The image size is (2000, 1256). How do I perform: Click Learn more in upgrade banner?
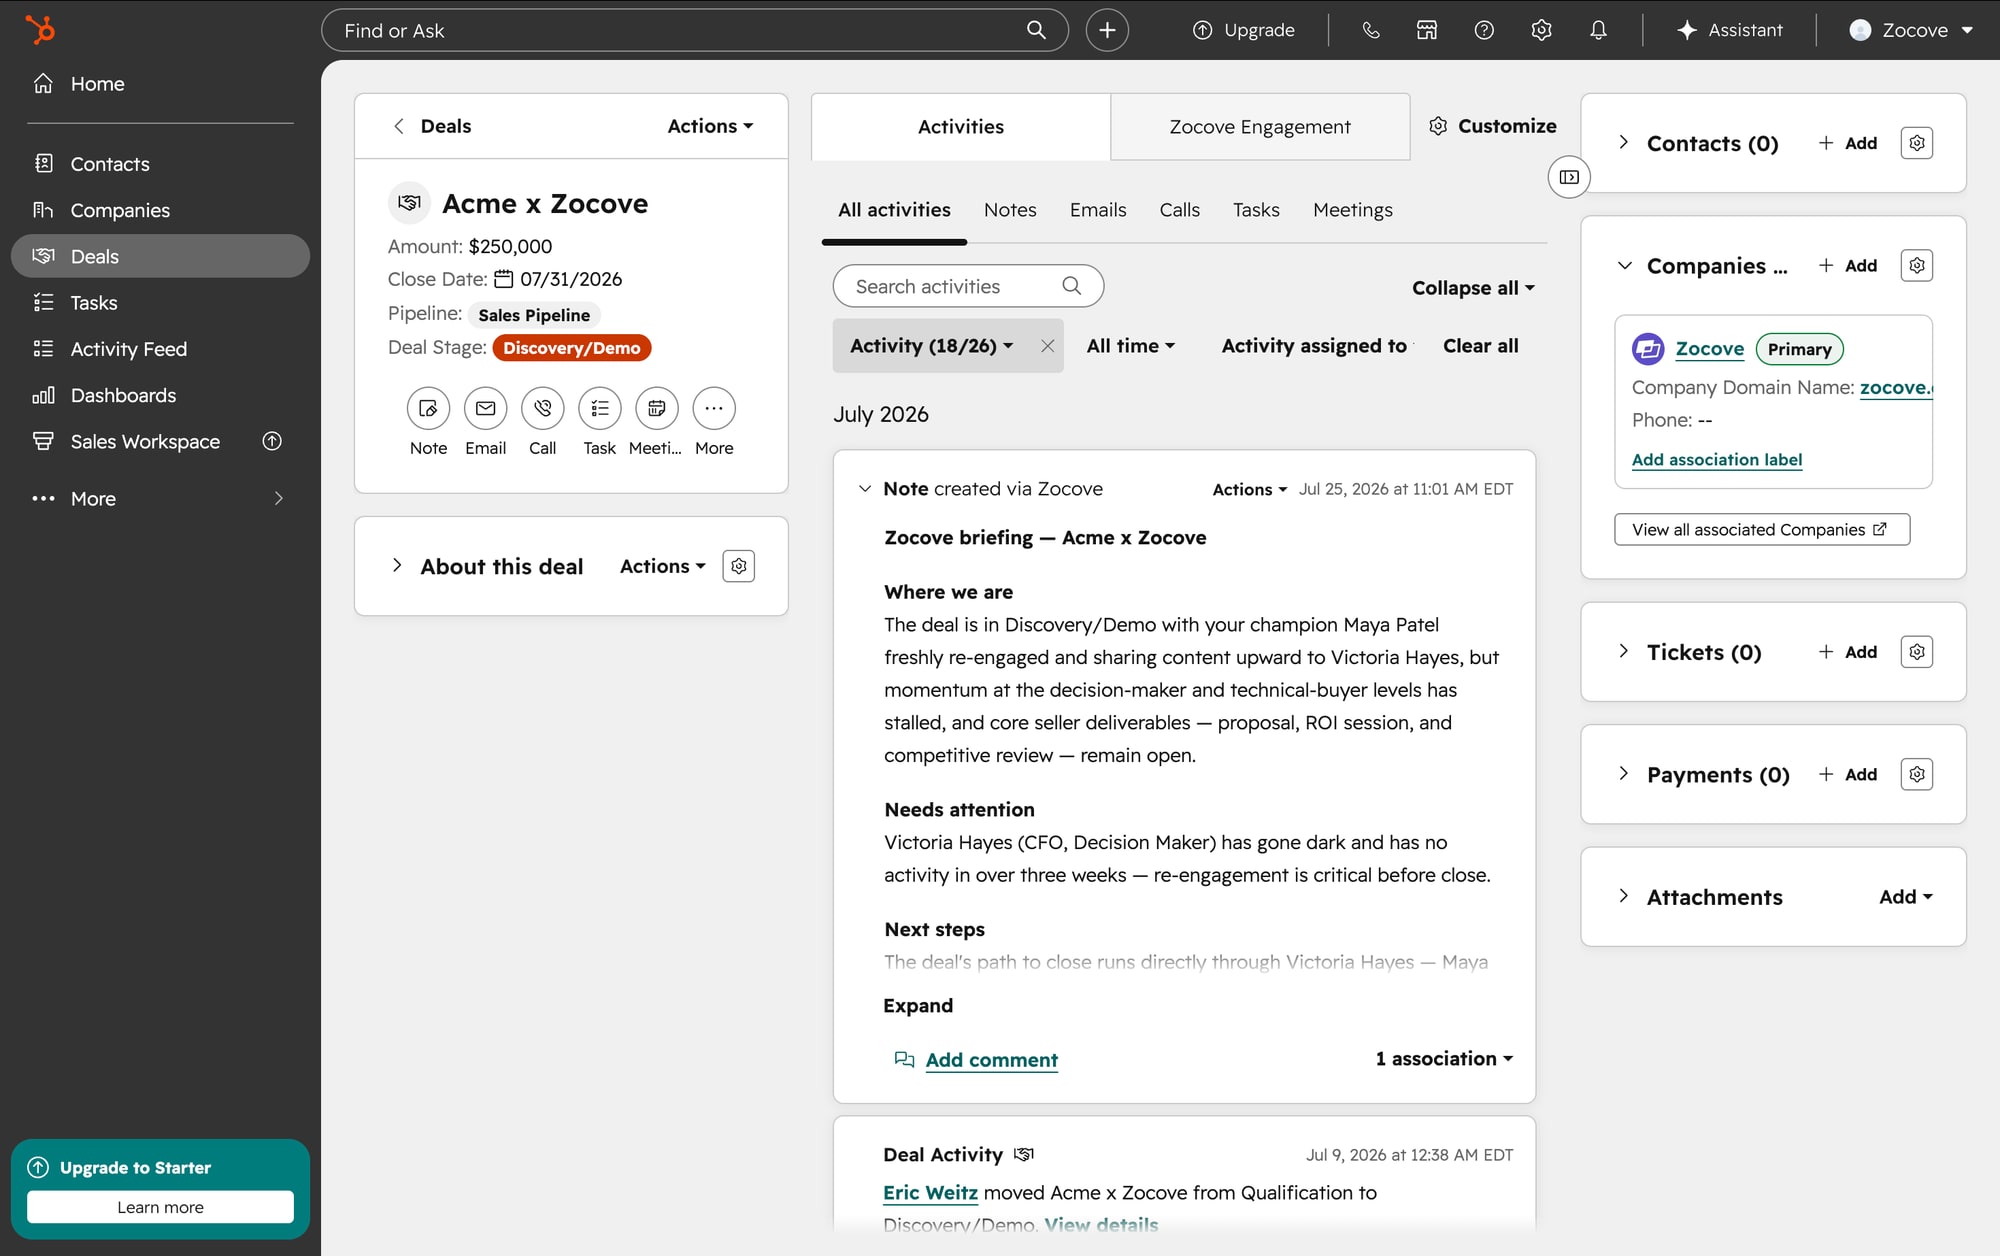(160, 1207)
